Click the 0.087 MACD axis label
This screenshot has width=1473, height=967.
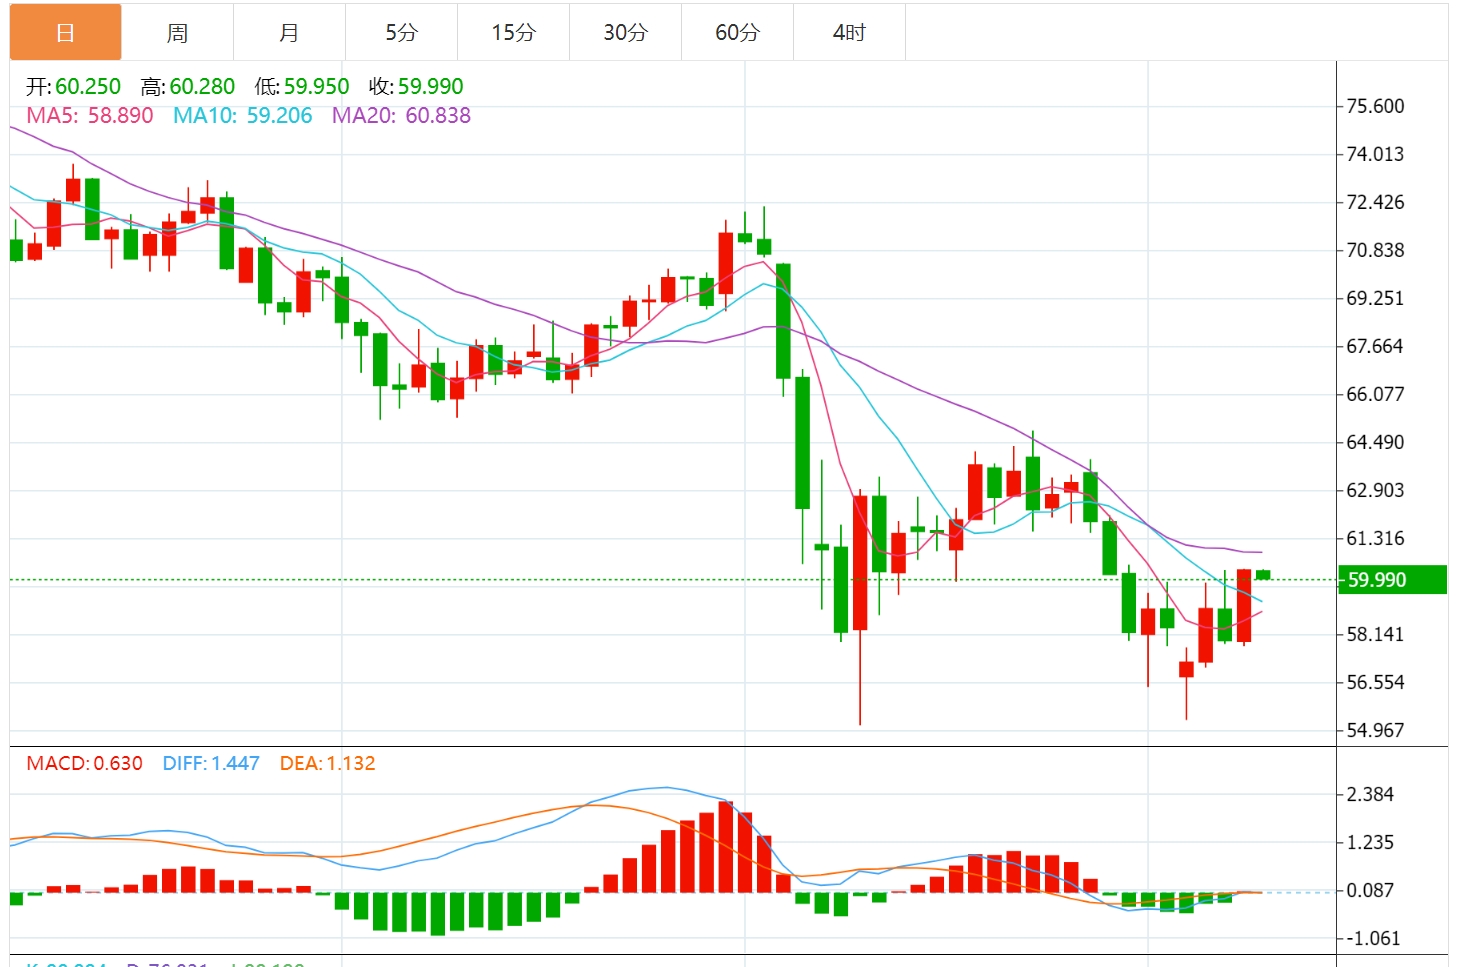point(1370,890)
